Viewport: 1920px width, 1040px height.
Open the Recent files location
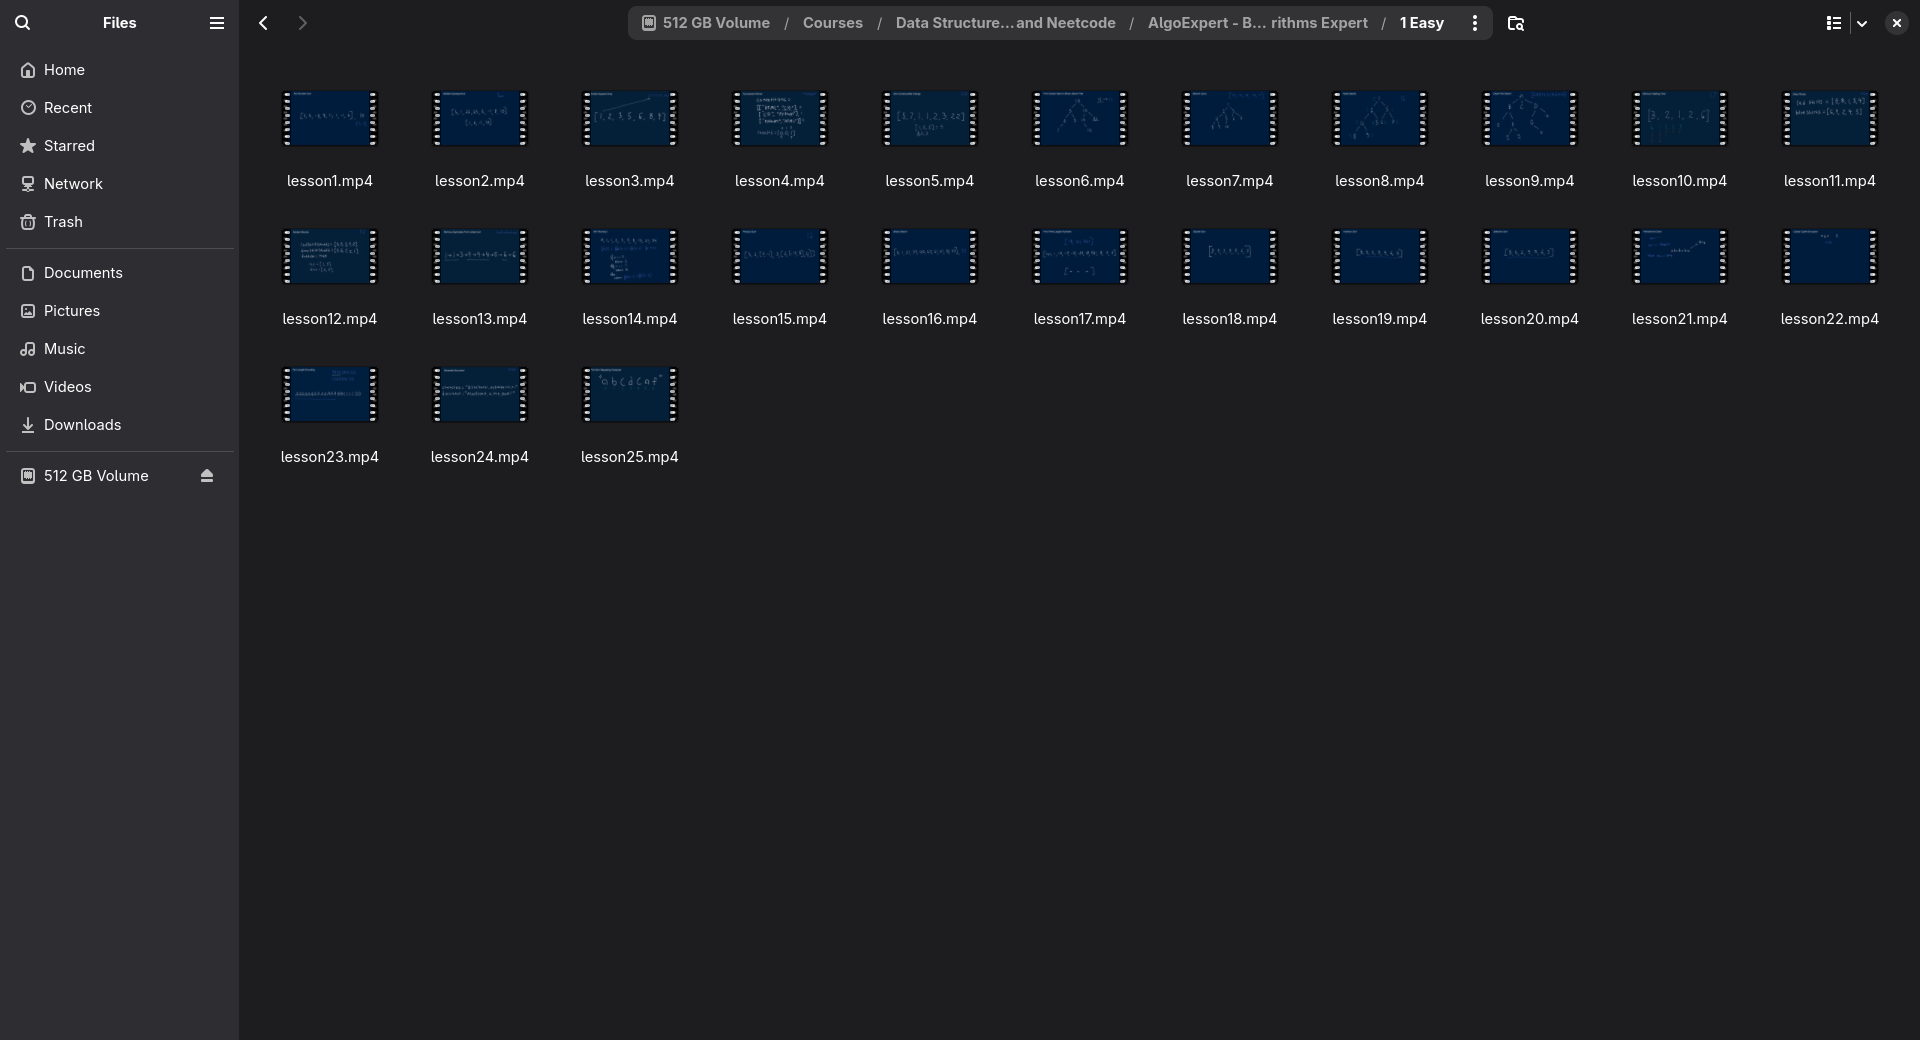(x=67, y=108)
